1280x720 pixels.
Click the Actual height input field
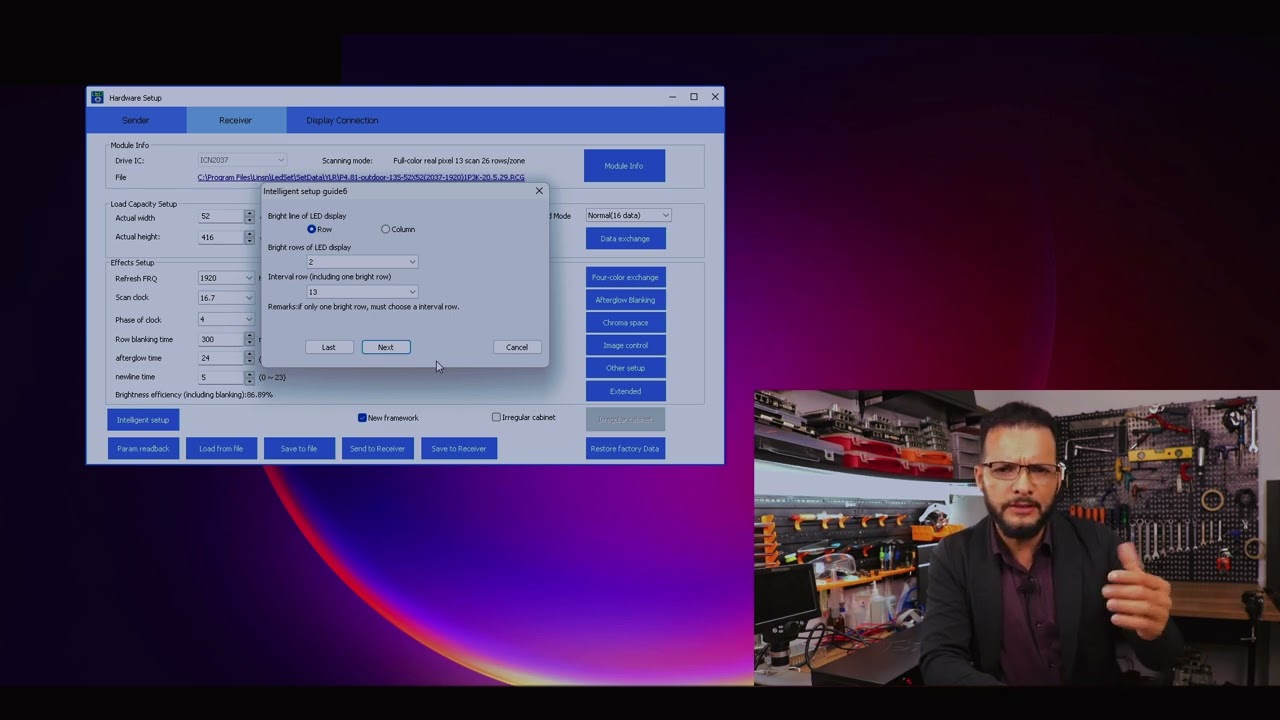coord(220,237)
